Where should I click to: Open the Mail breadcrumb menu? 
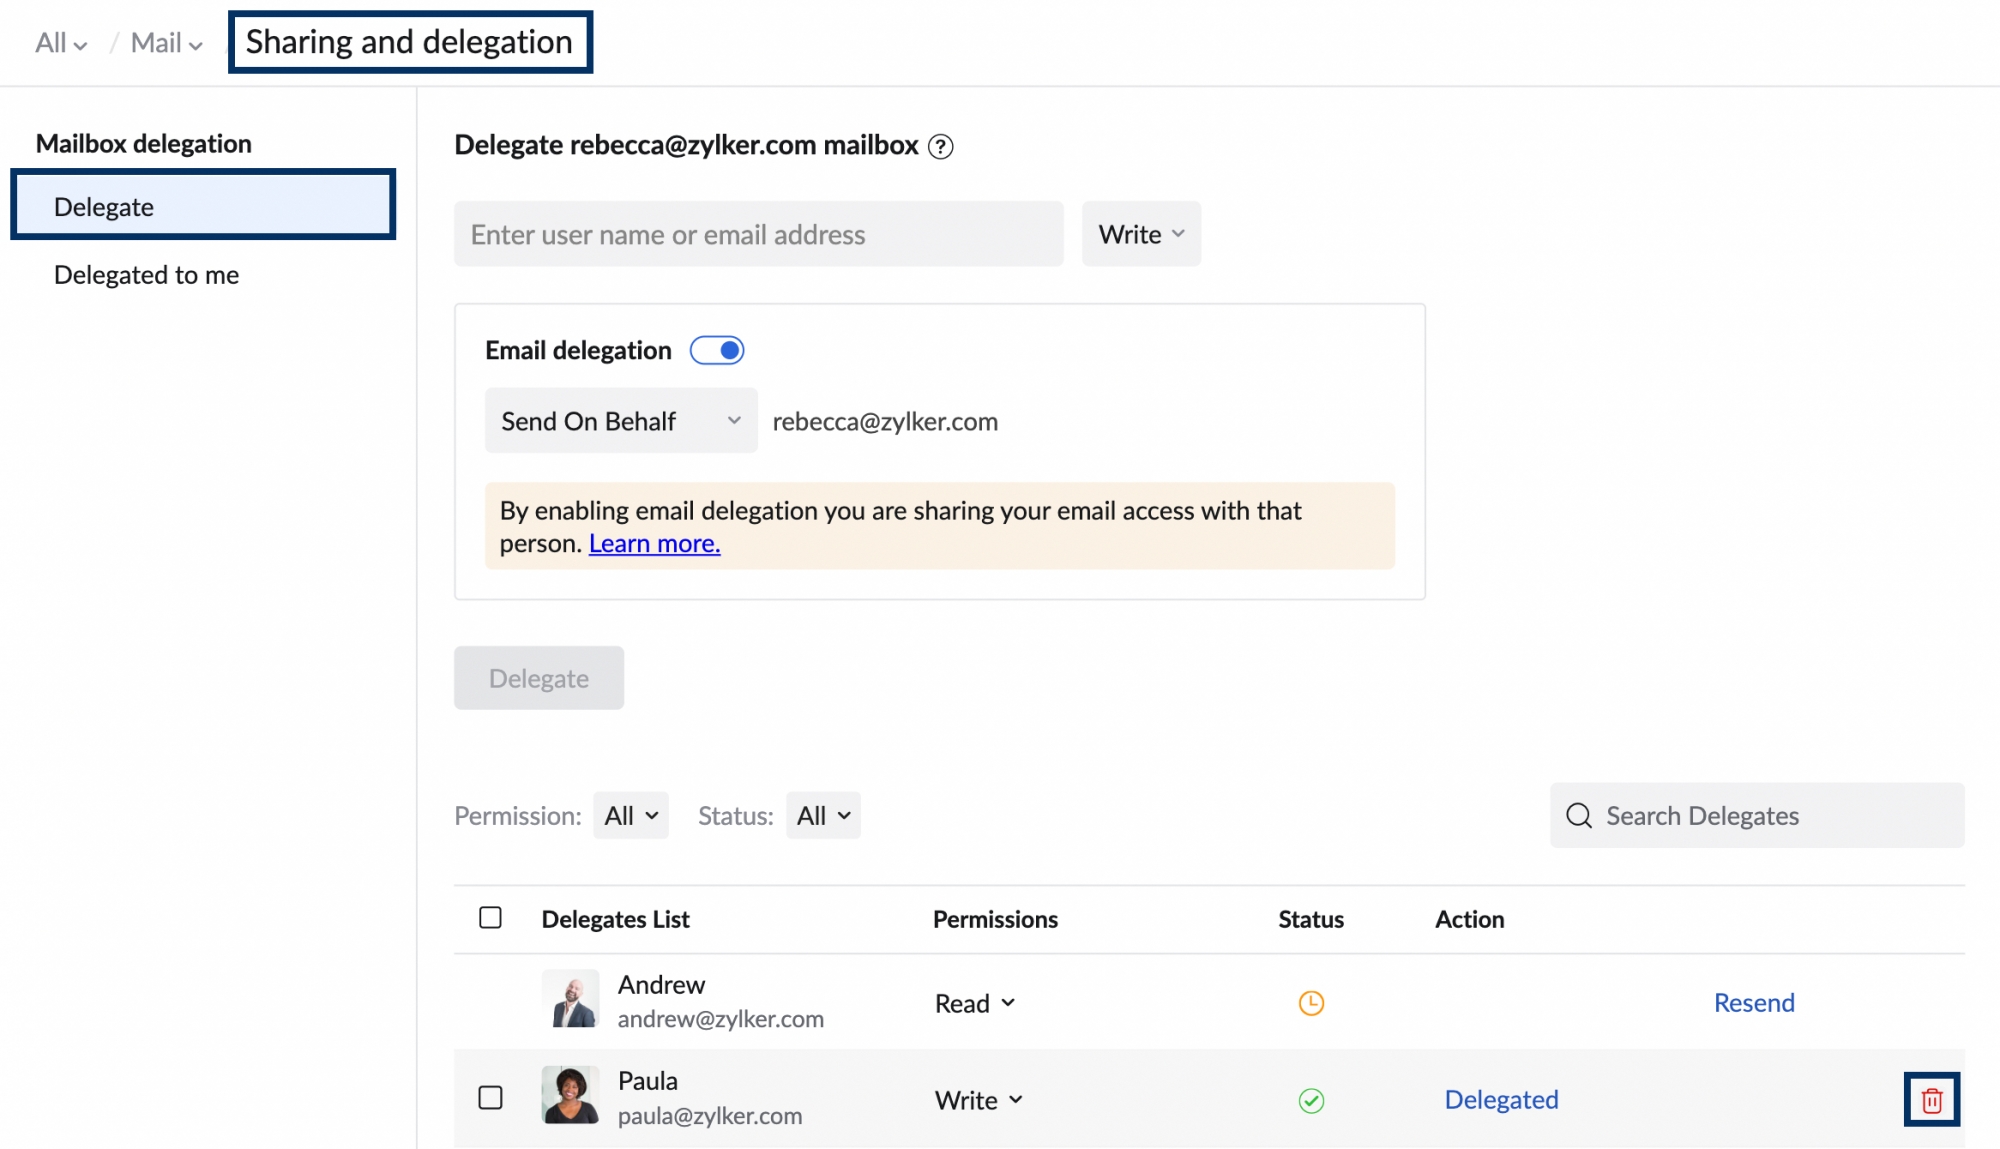(166, 43)
